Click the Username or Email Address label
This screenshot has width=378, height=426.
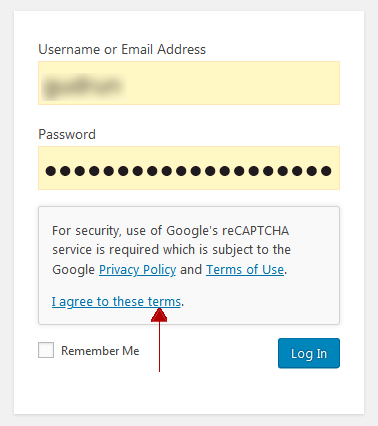122,49
